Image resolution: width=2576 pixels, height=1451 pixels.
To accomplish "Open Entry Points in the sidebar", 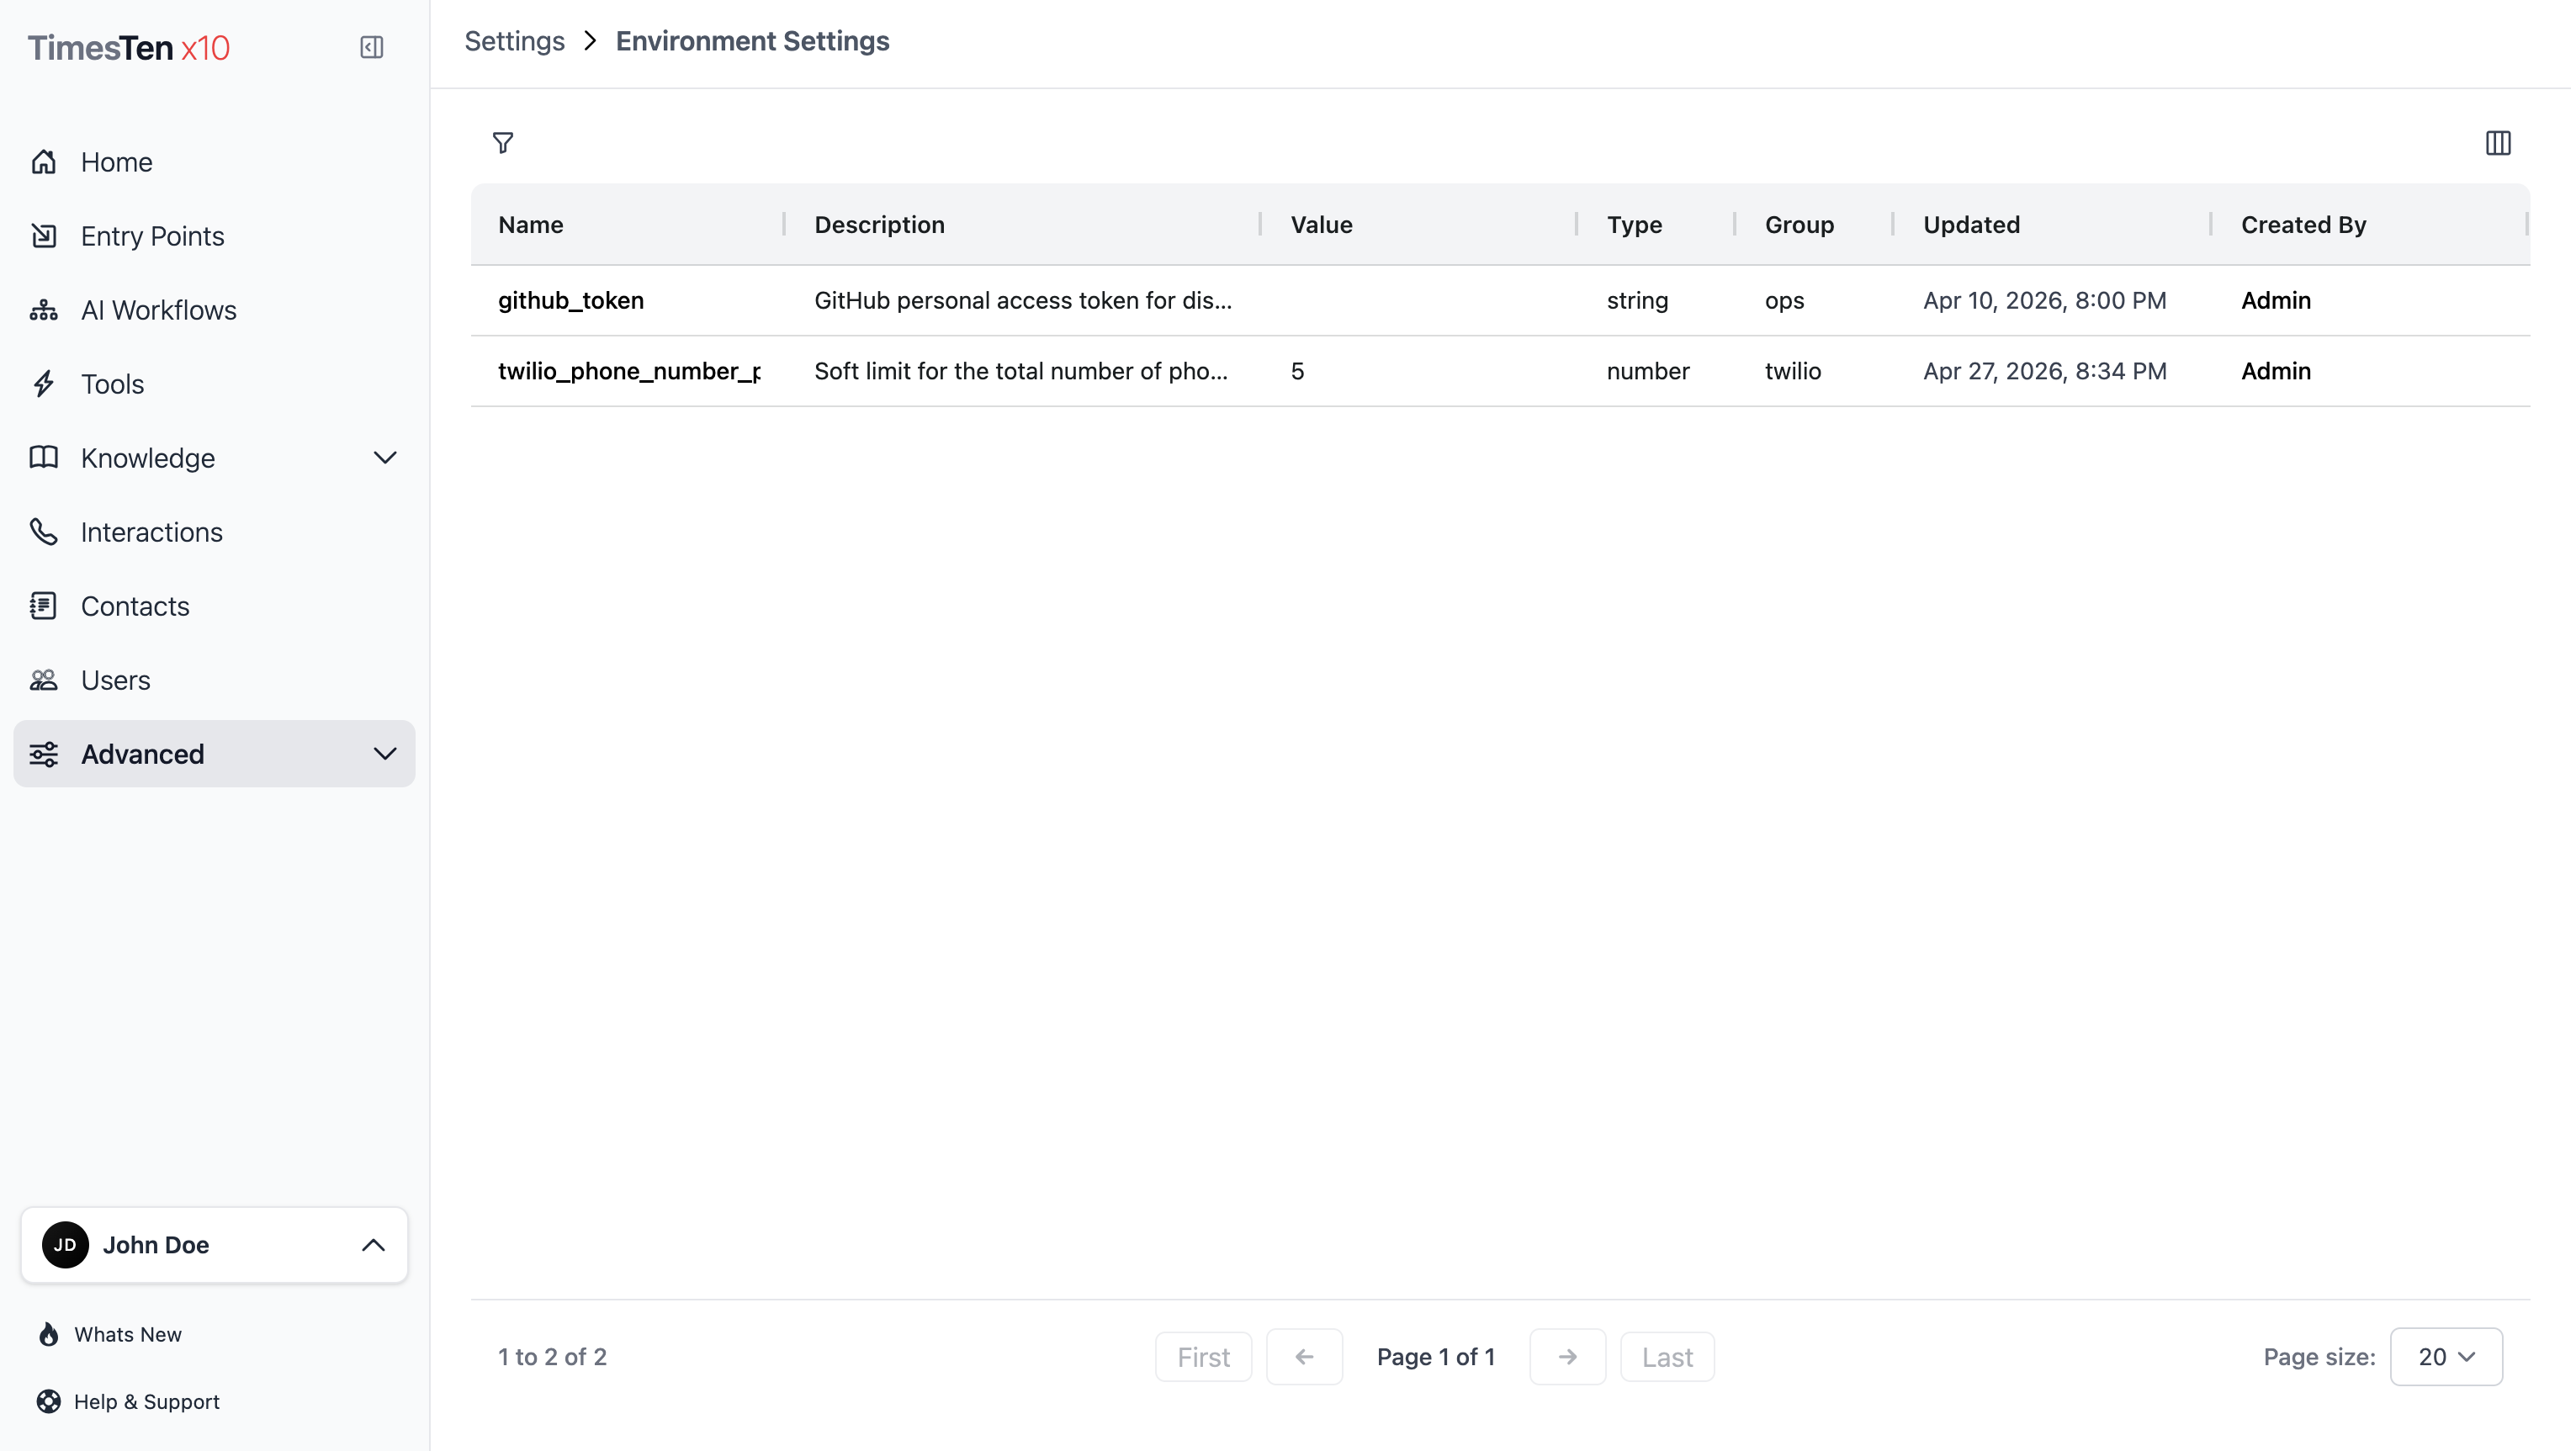I will [x=214, y=235].
